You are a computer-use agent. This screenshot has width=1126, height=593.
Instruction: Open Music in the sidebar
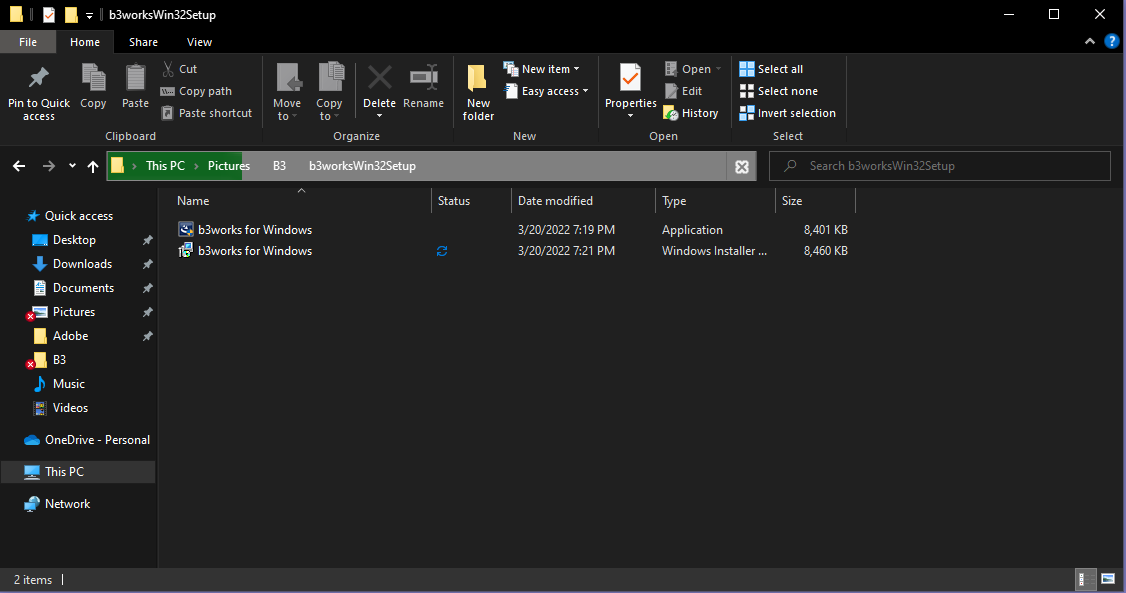point(69,384)
